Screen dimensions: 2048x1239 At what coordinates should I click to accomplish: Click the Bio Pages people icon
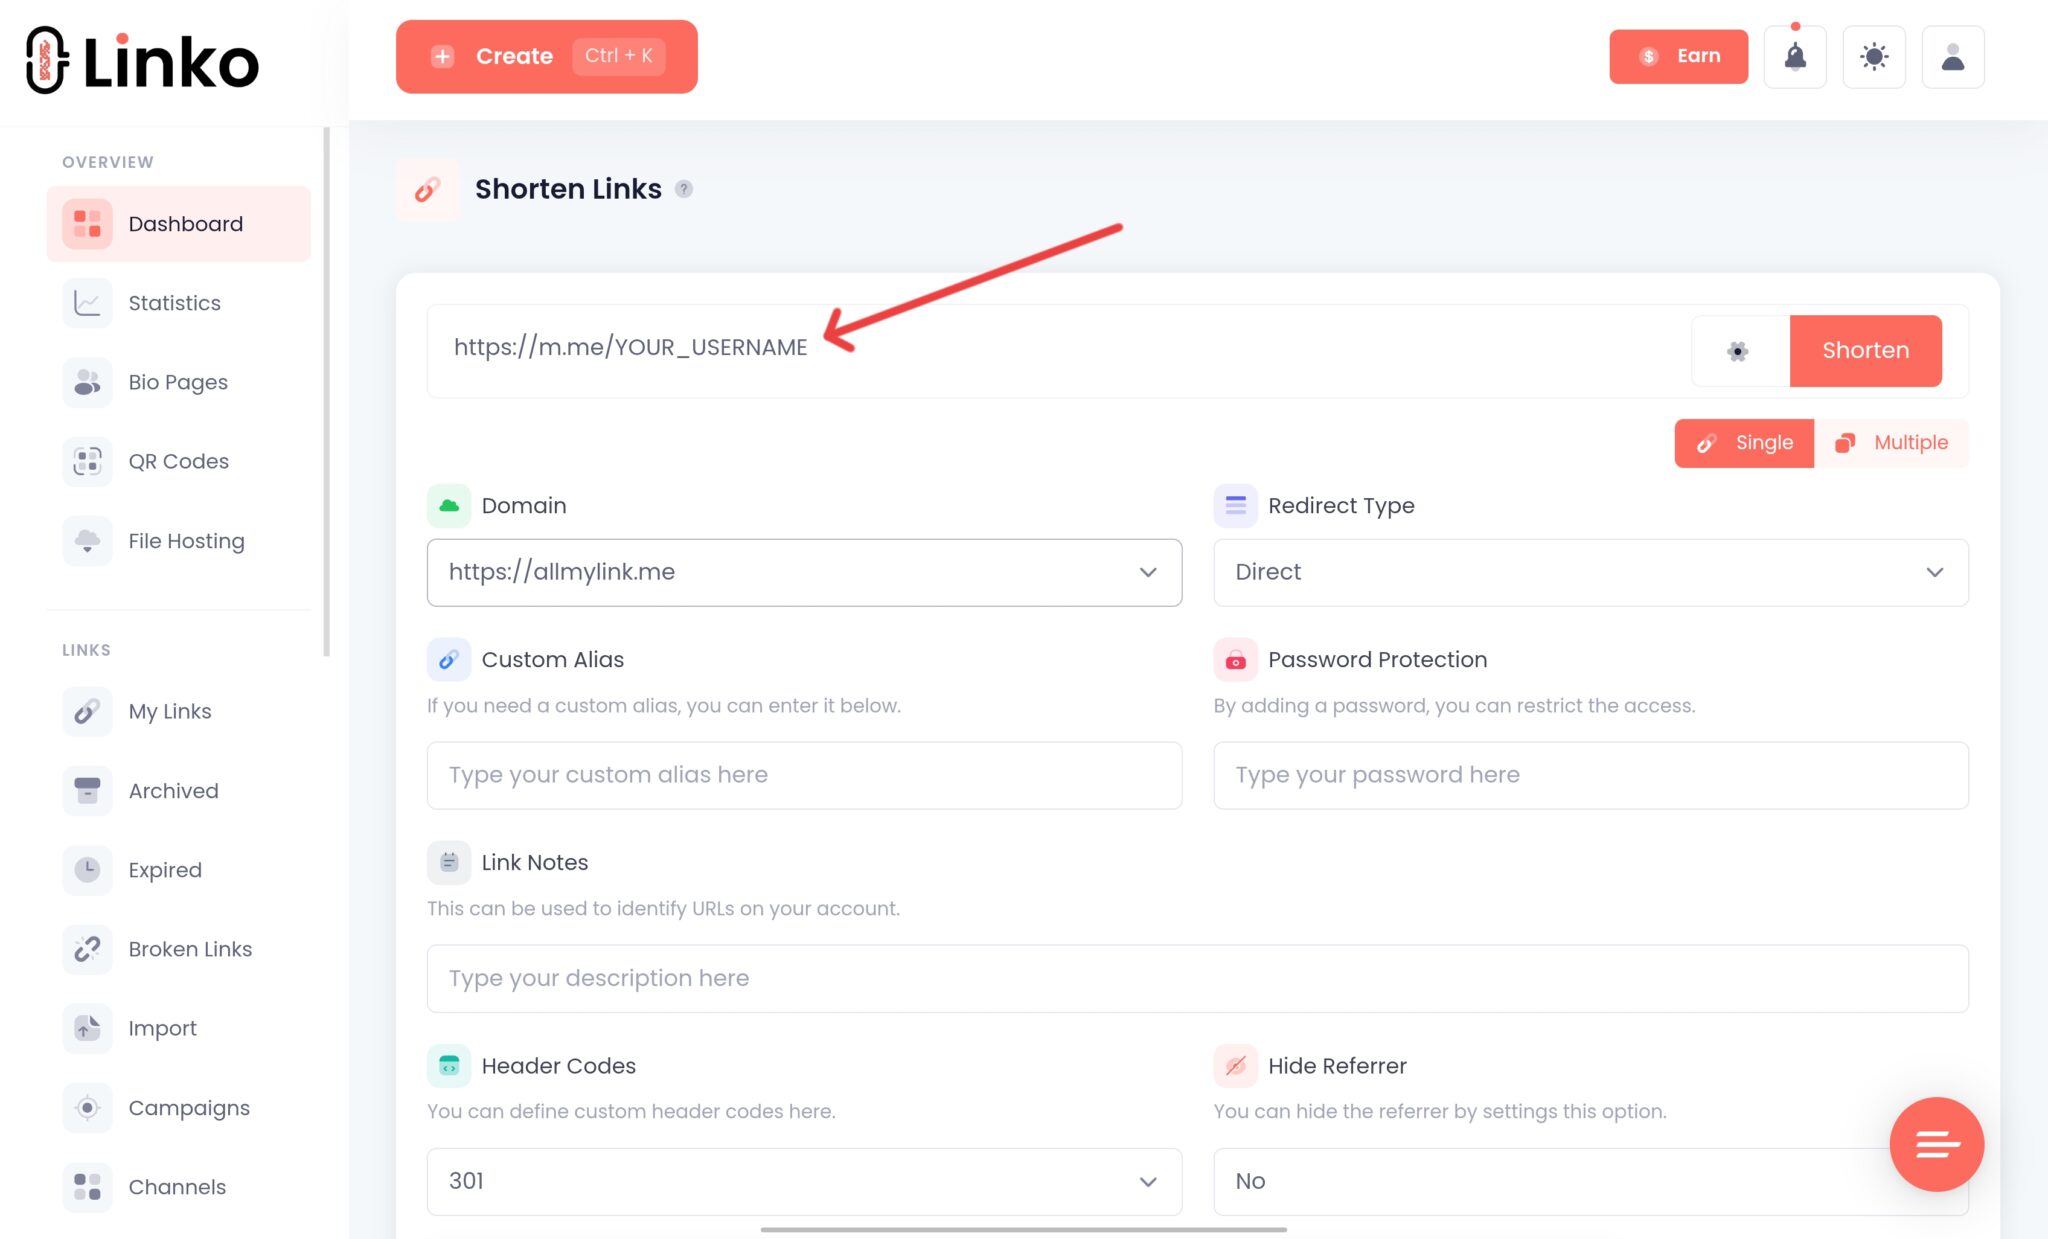87,382
